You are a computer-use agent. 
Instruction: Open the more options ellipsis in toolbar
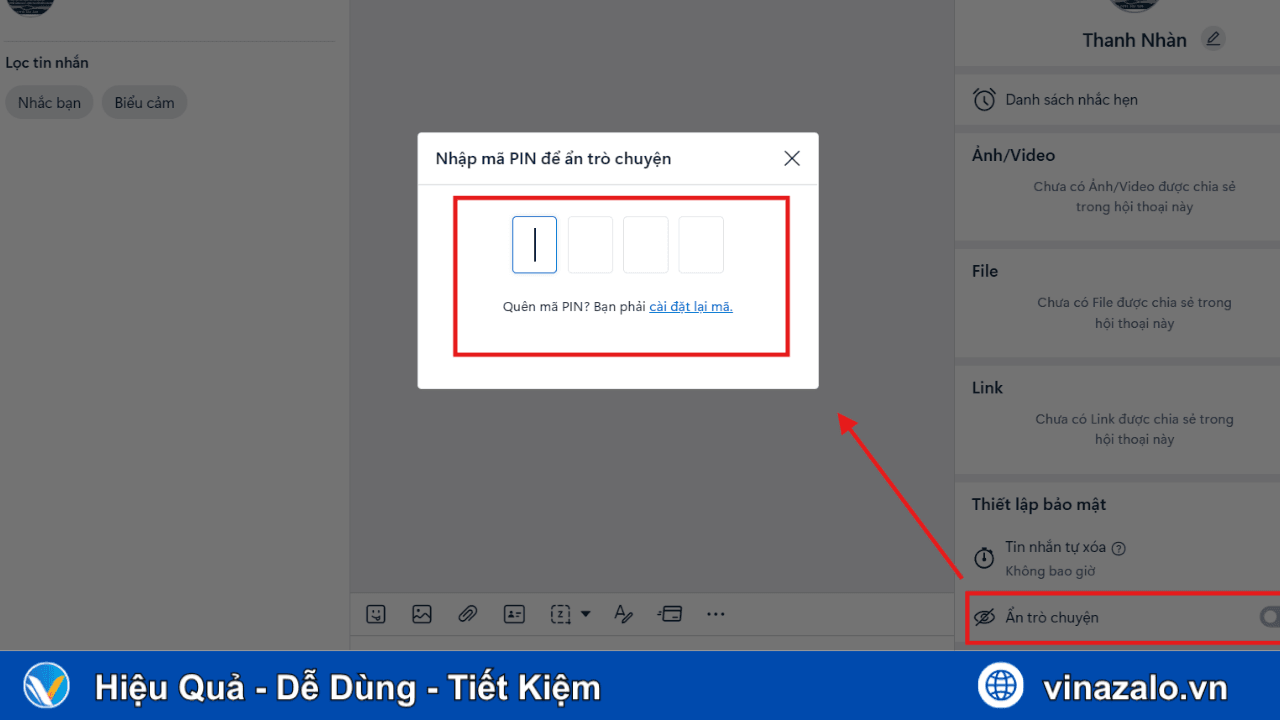[x=715, y=614]
